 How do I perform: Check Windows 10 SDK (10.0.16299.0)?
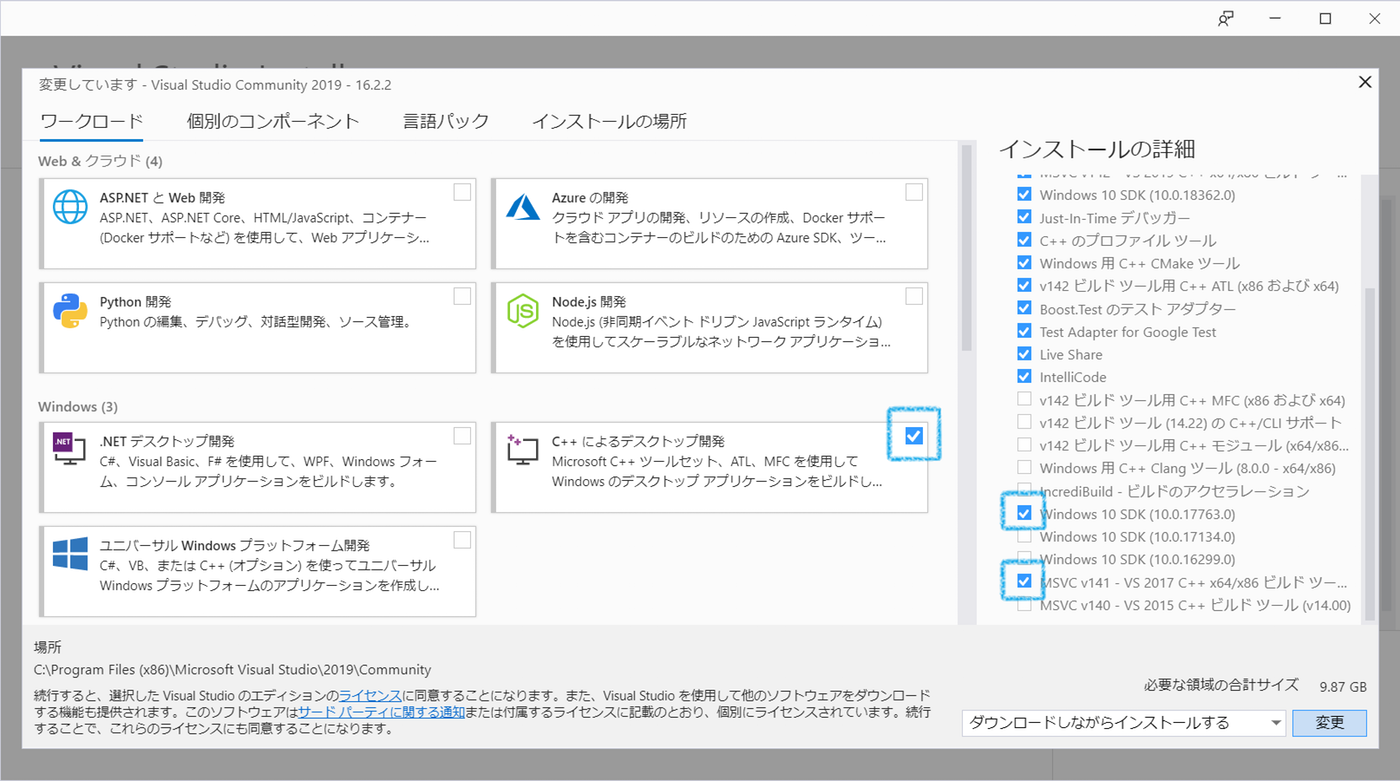tap(1024, 558)
